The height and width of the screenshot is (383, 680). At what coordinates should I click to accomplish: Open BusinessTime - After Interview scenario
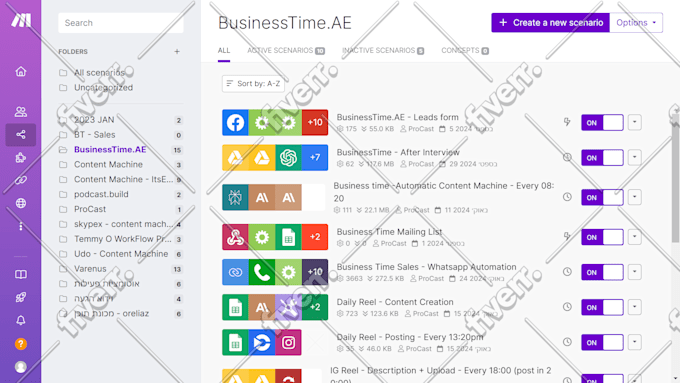[x=398, y=152]
